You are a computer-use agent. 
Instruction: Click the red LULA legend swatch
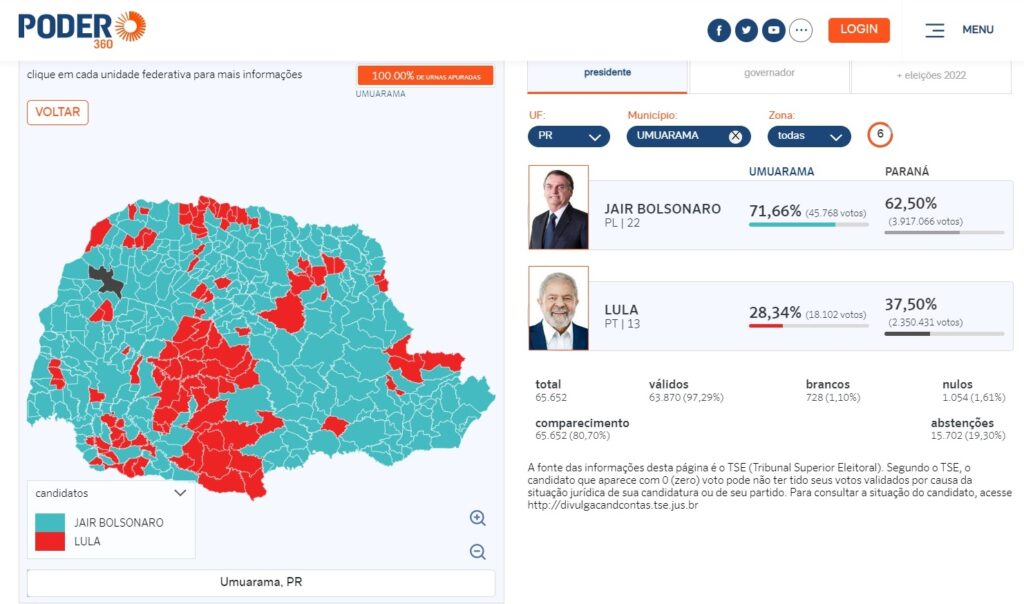pyautogui.click(x=50, y=541)
